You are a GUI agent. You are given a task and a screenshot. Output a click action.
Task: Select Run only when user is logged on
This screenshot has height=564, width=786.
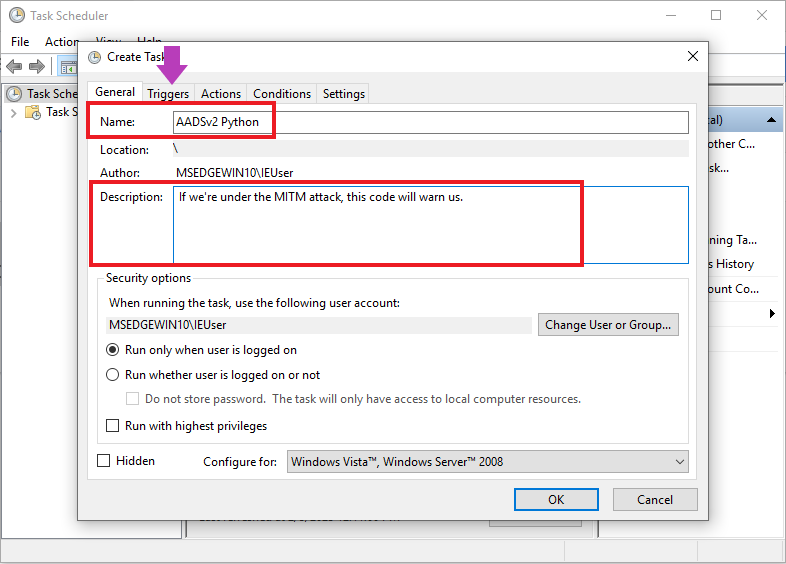click(113, 350)
